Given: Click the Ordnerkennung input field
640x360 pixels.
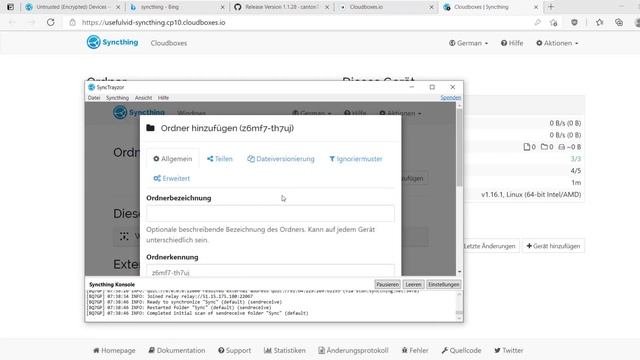Looking at the screenshot, I should (270, 271).
